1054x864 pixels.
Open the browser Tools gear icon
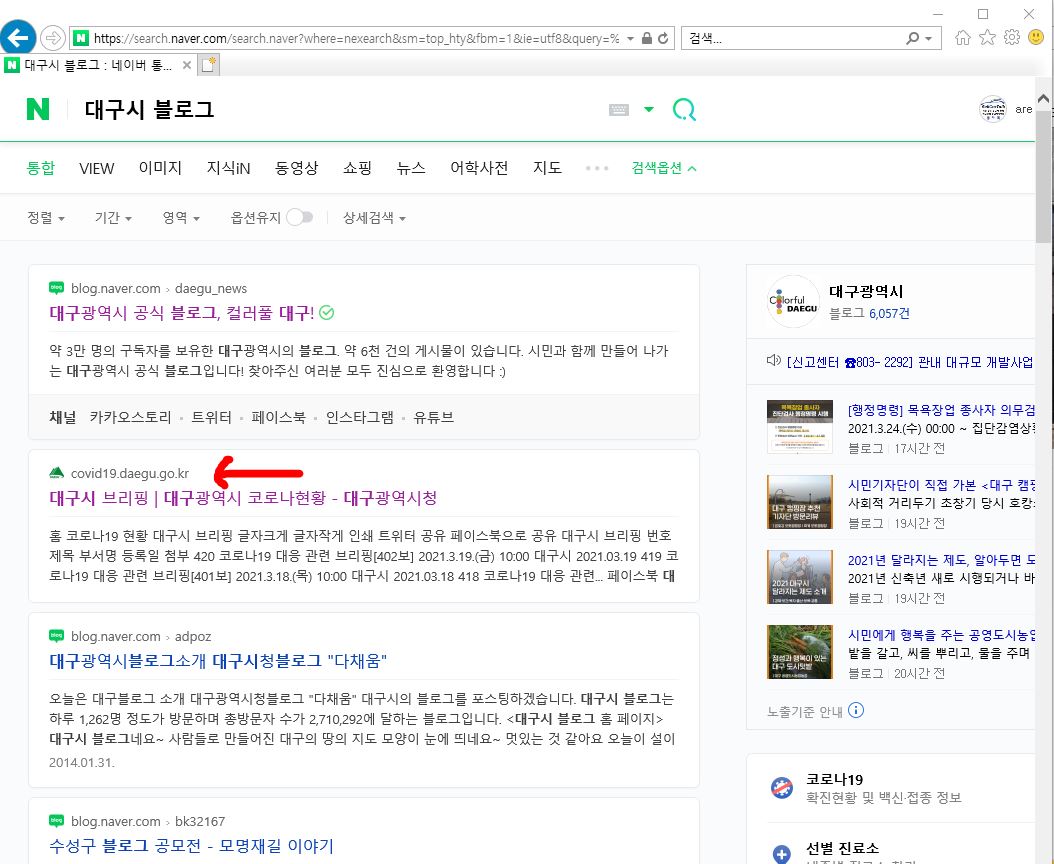(x=1012, y=38)
